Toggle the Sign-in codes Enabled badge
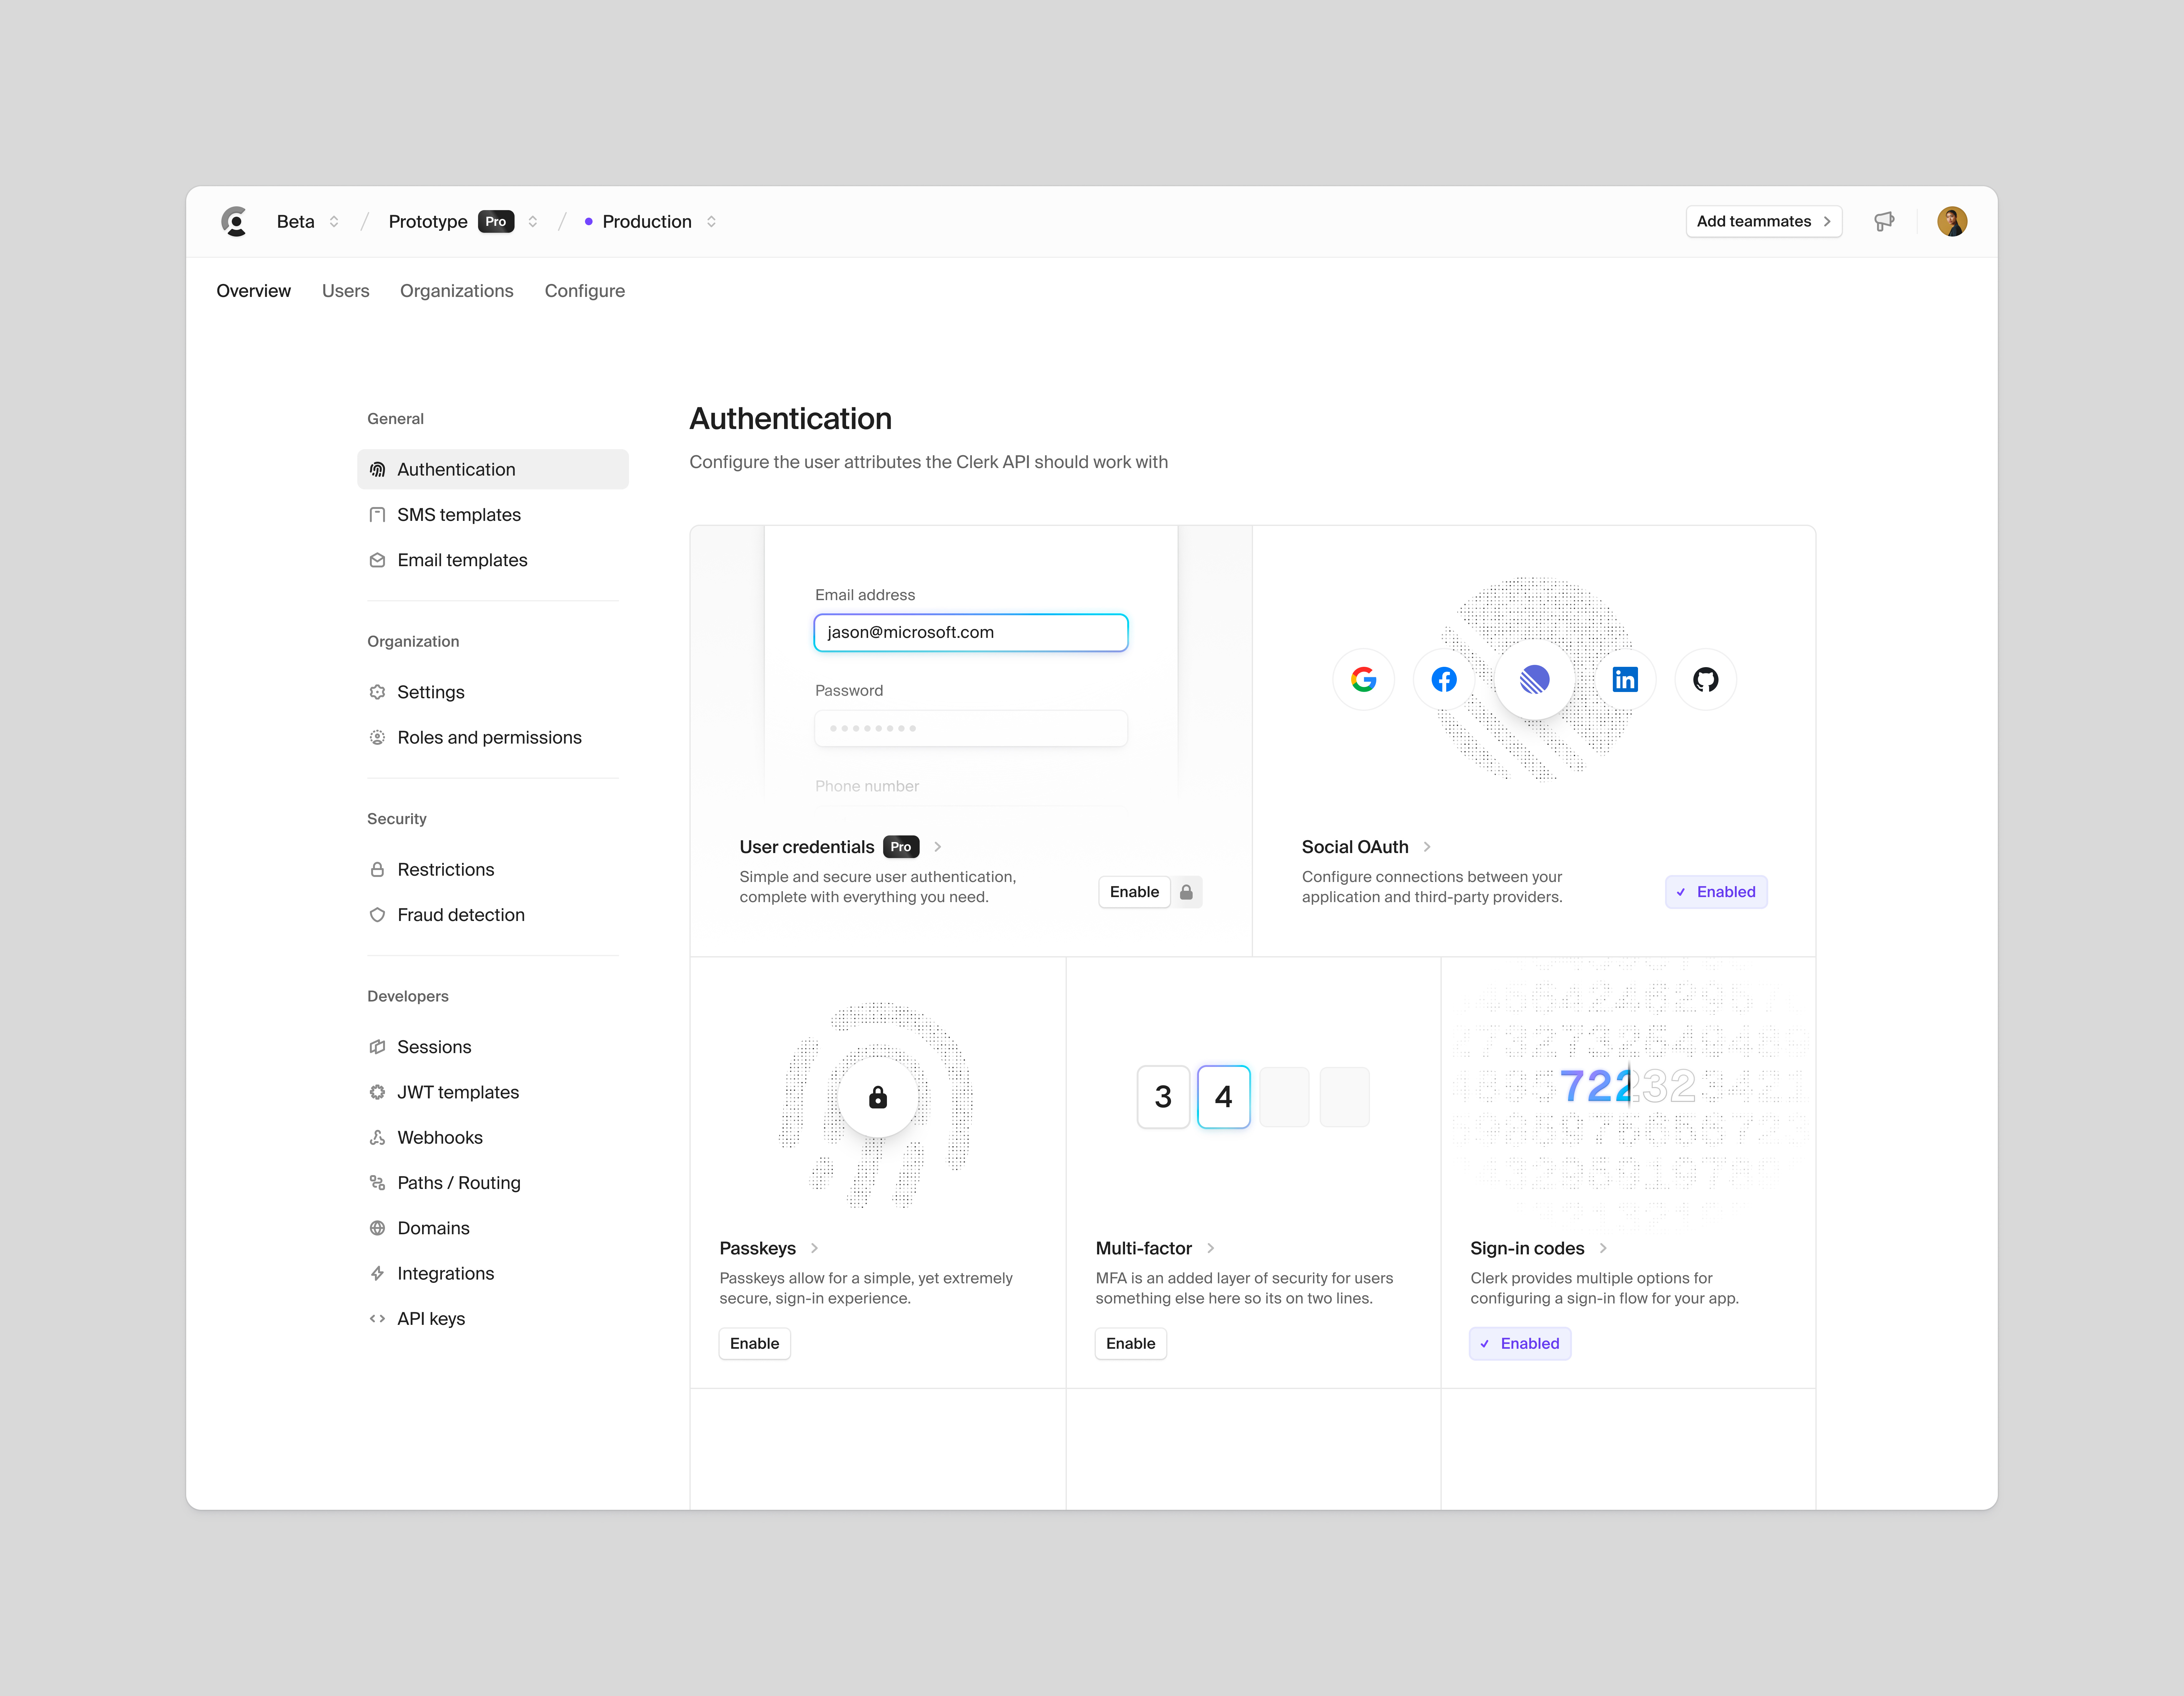This screenshot has height=1696, width=2184. [x=1519, y=1343]
